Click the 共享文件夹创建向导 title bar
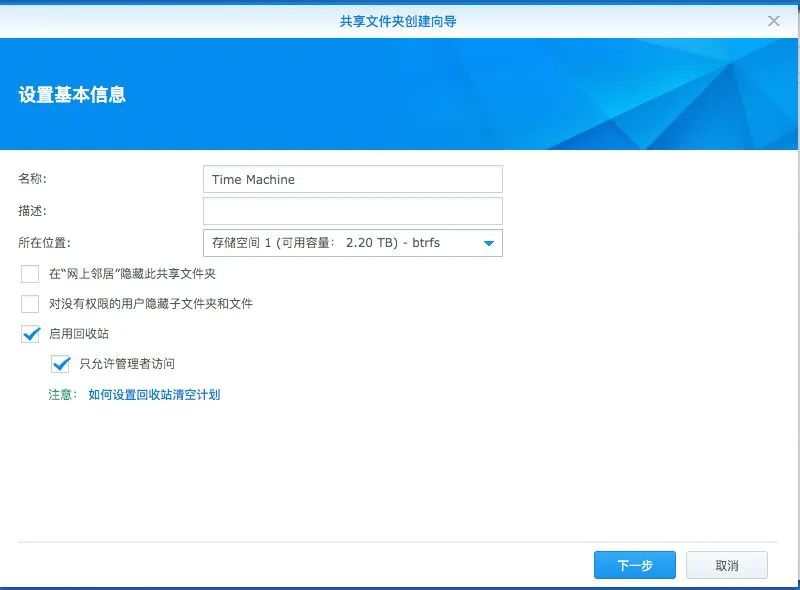The height and width of the screenshot is (590, 800). pos(400,17)
